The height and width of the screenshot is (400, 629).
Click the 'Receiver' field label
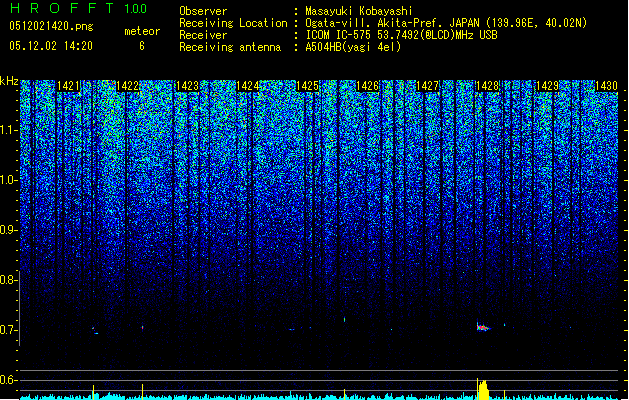(x=203, y=35)
